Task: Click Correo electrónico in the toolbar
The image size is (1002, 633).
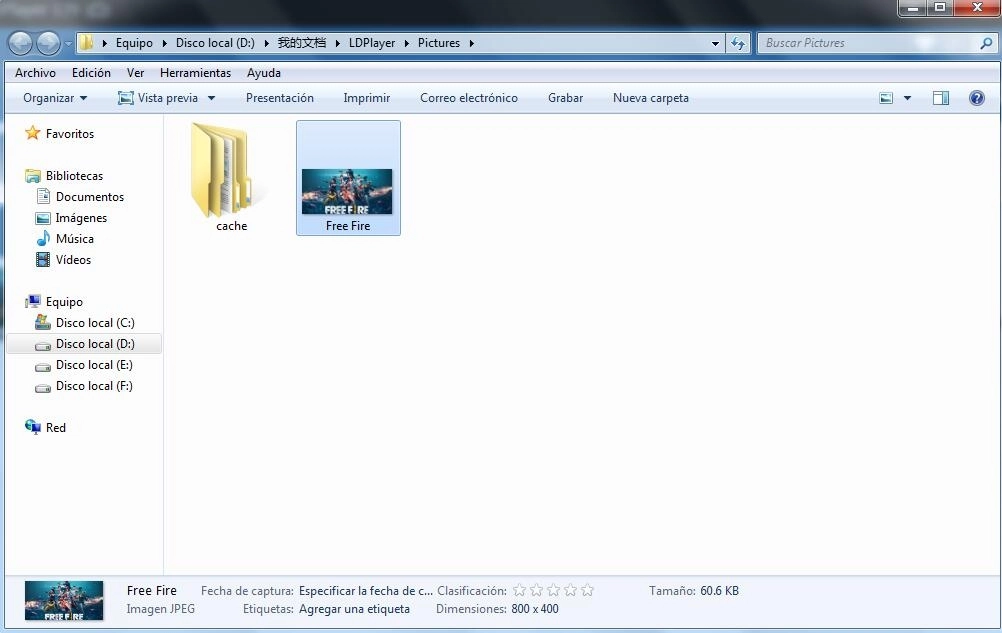Action: pos(469,98)
